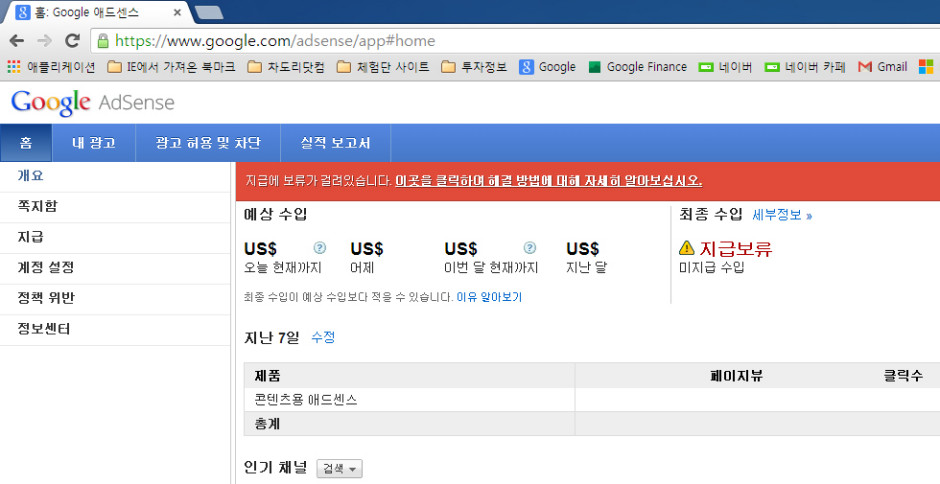Click the '지급보류' red text
This screenshot has width=940, height=484.
click(x=736, y=248)
